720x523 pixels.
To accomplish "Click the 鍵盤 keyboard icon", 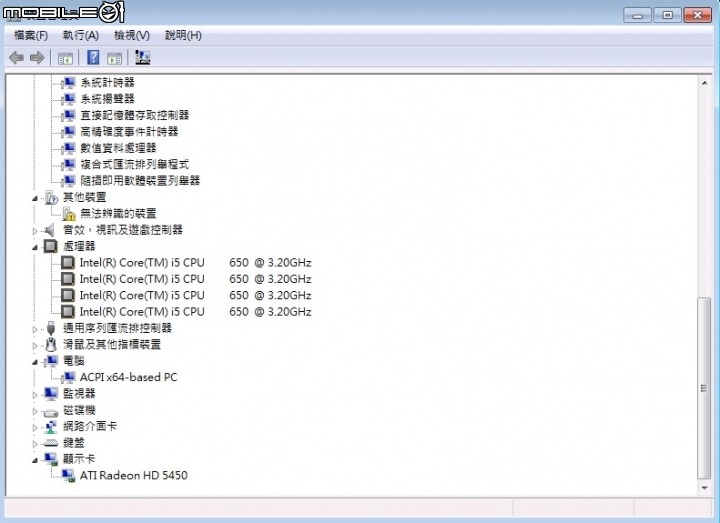I will click(51, 443).
